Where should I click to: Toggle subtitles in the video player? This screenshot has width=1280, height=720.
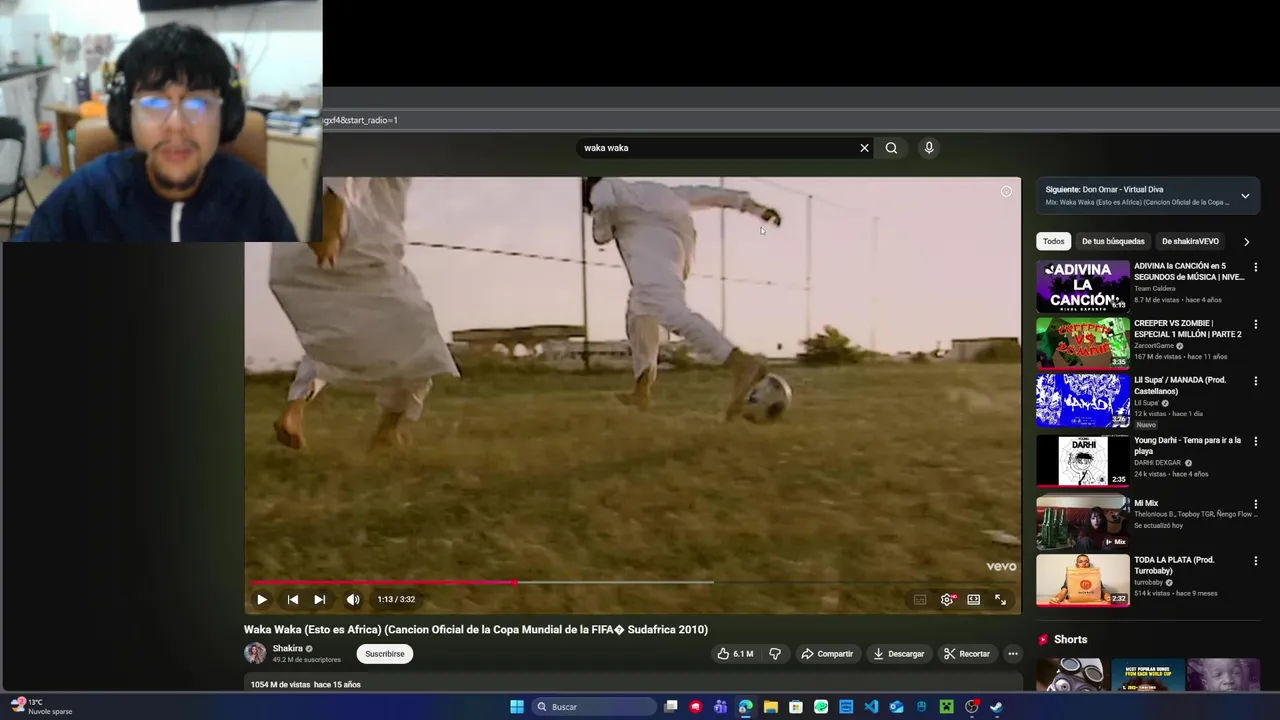click(920, 599)
